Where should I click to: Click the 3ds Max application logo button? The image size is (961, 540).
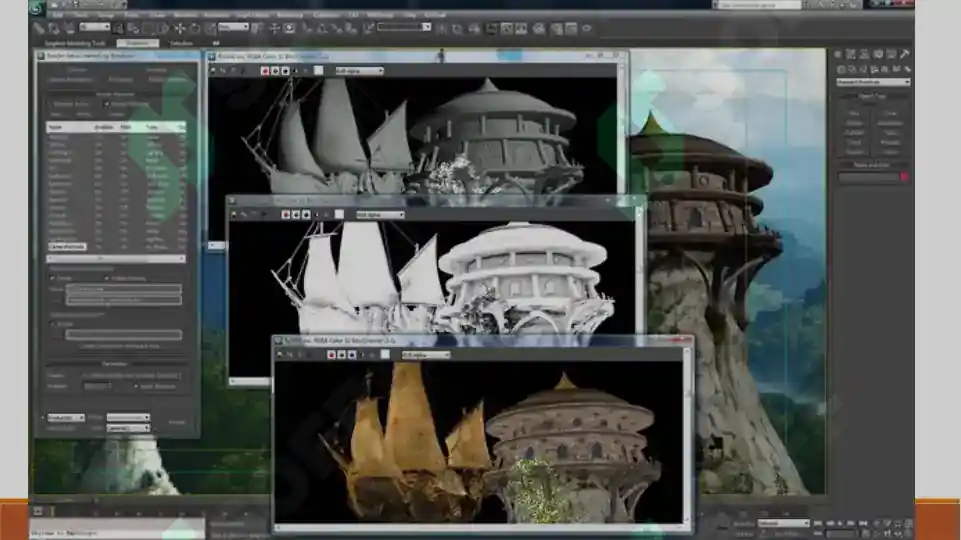pyautogui.click(x=37, y=7)
